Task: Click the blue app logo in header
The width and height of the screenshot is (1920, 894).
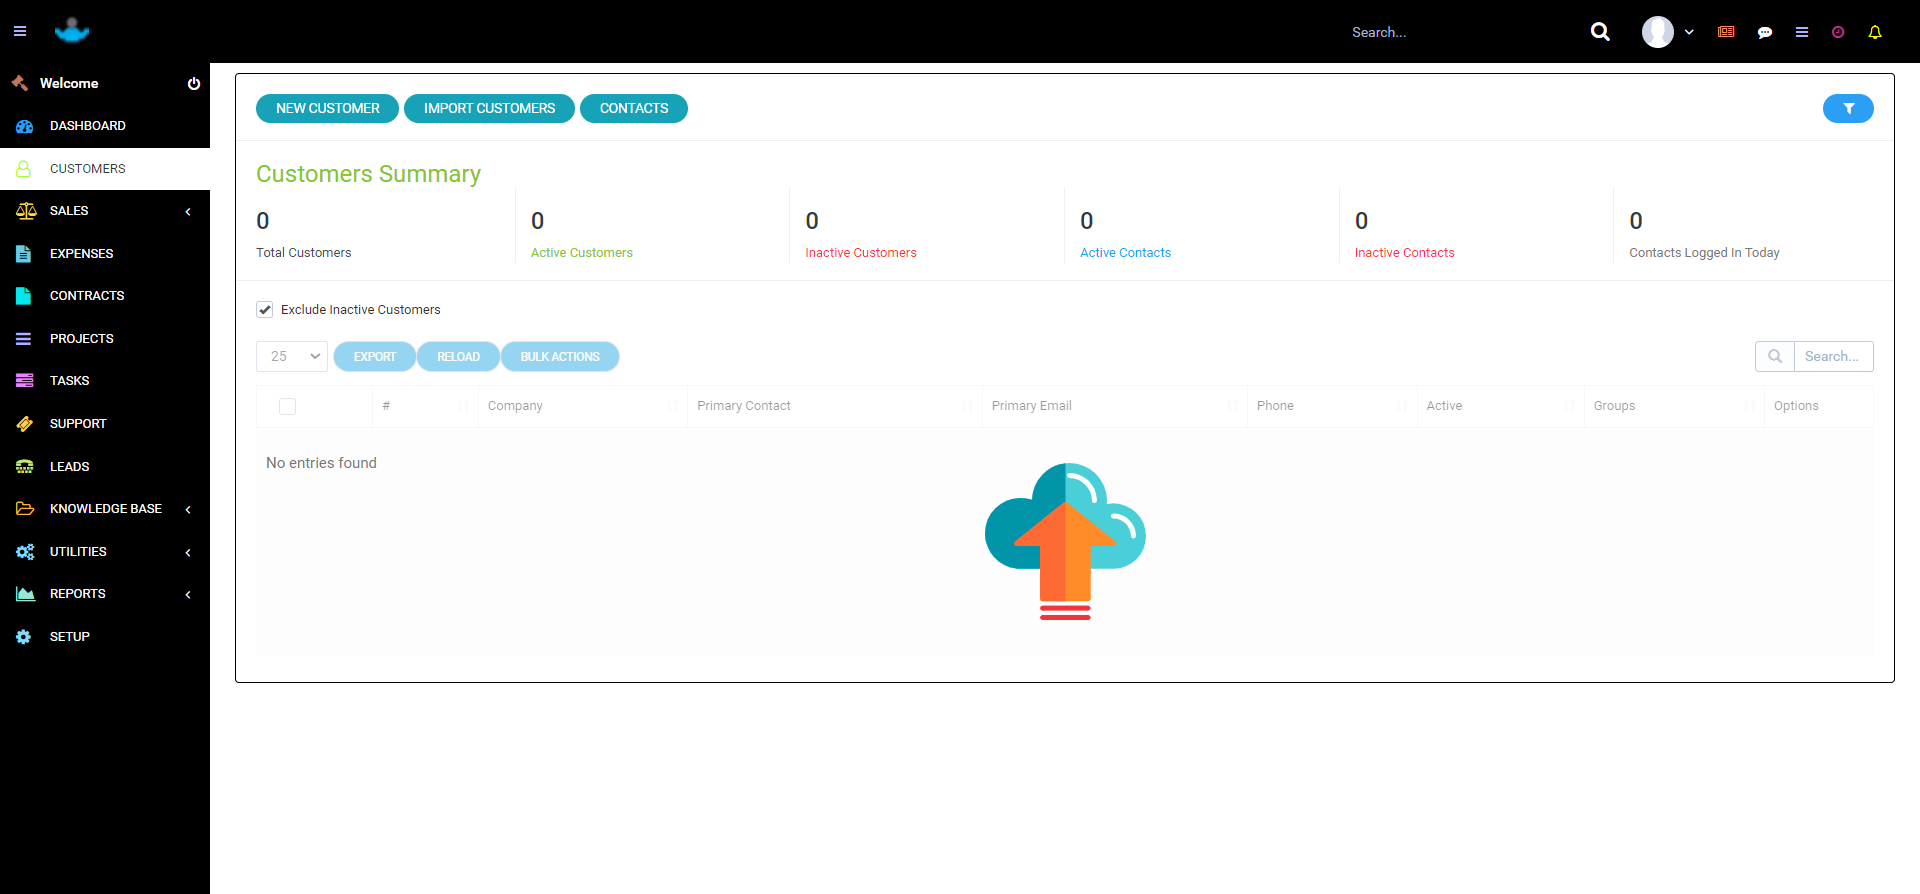Action: pos(72,31)
